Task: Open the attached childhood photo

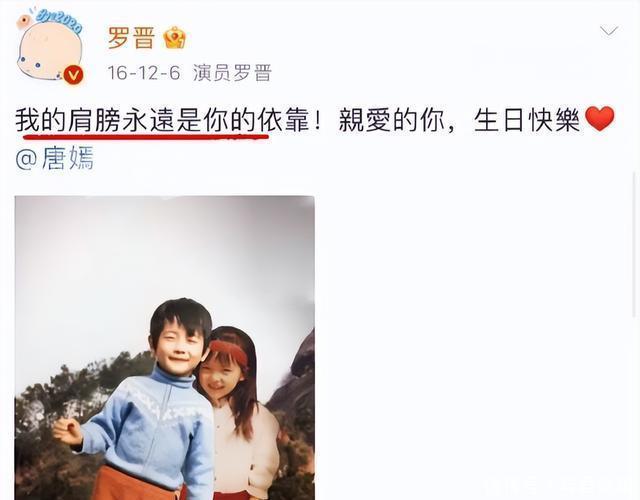Action: coord(164,348)
